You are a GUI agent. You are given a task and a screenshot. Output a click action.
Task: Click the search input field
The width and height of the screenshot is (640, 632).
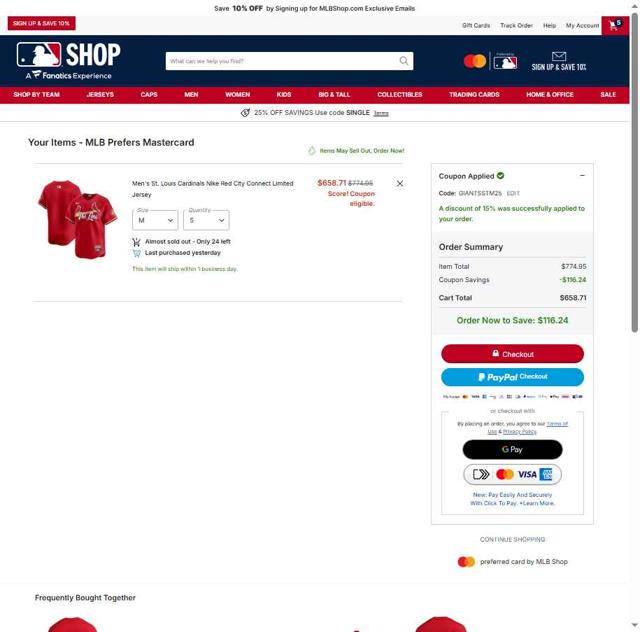(x=282, y=61)
